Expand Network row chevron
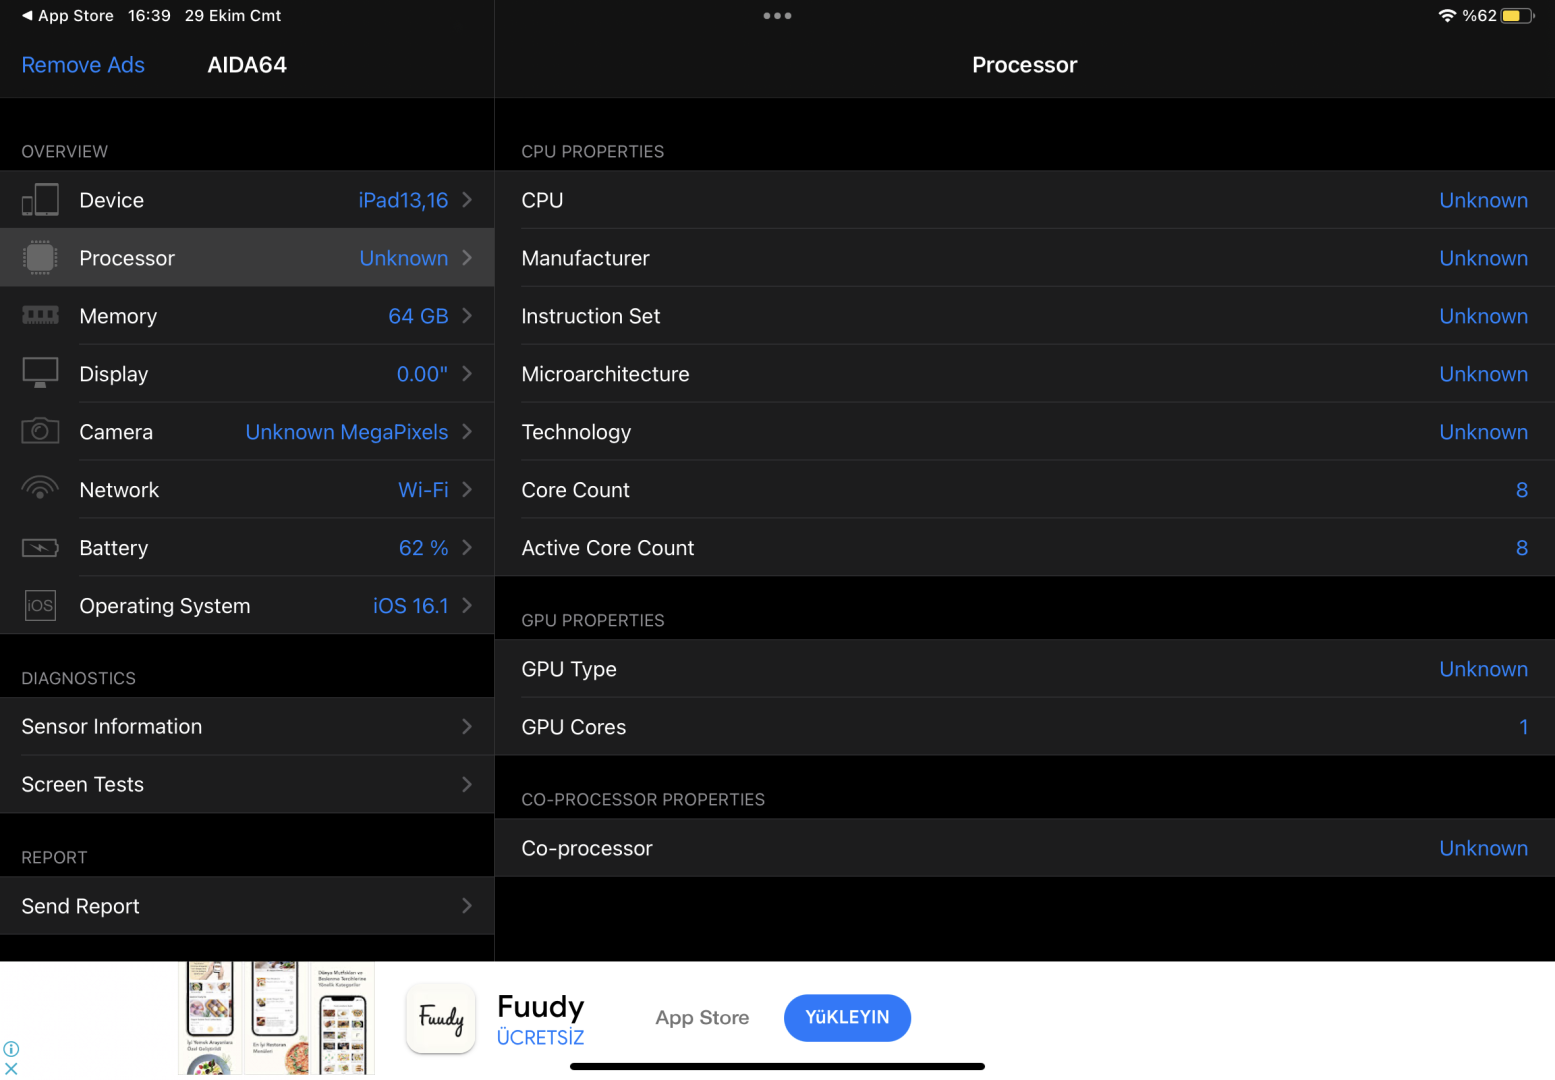Image resolution: width=1555 pixels, height=1080 pixels. pyautogui.click(x=467, y=490)
